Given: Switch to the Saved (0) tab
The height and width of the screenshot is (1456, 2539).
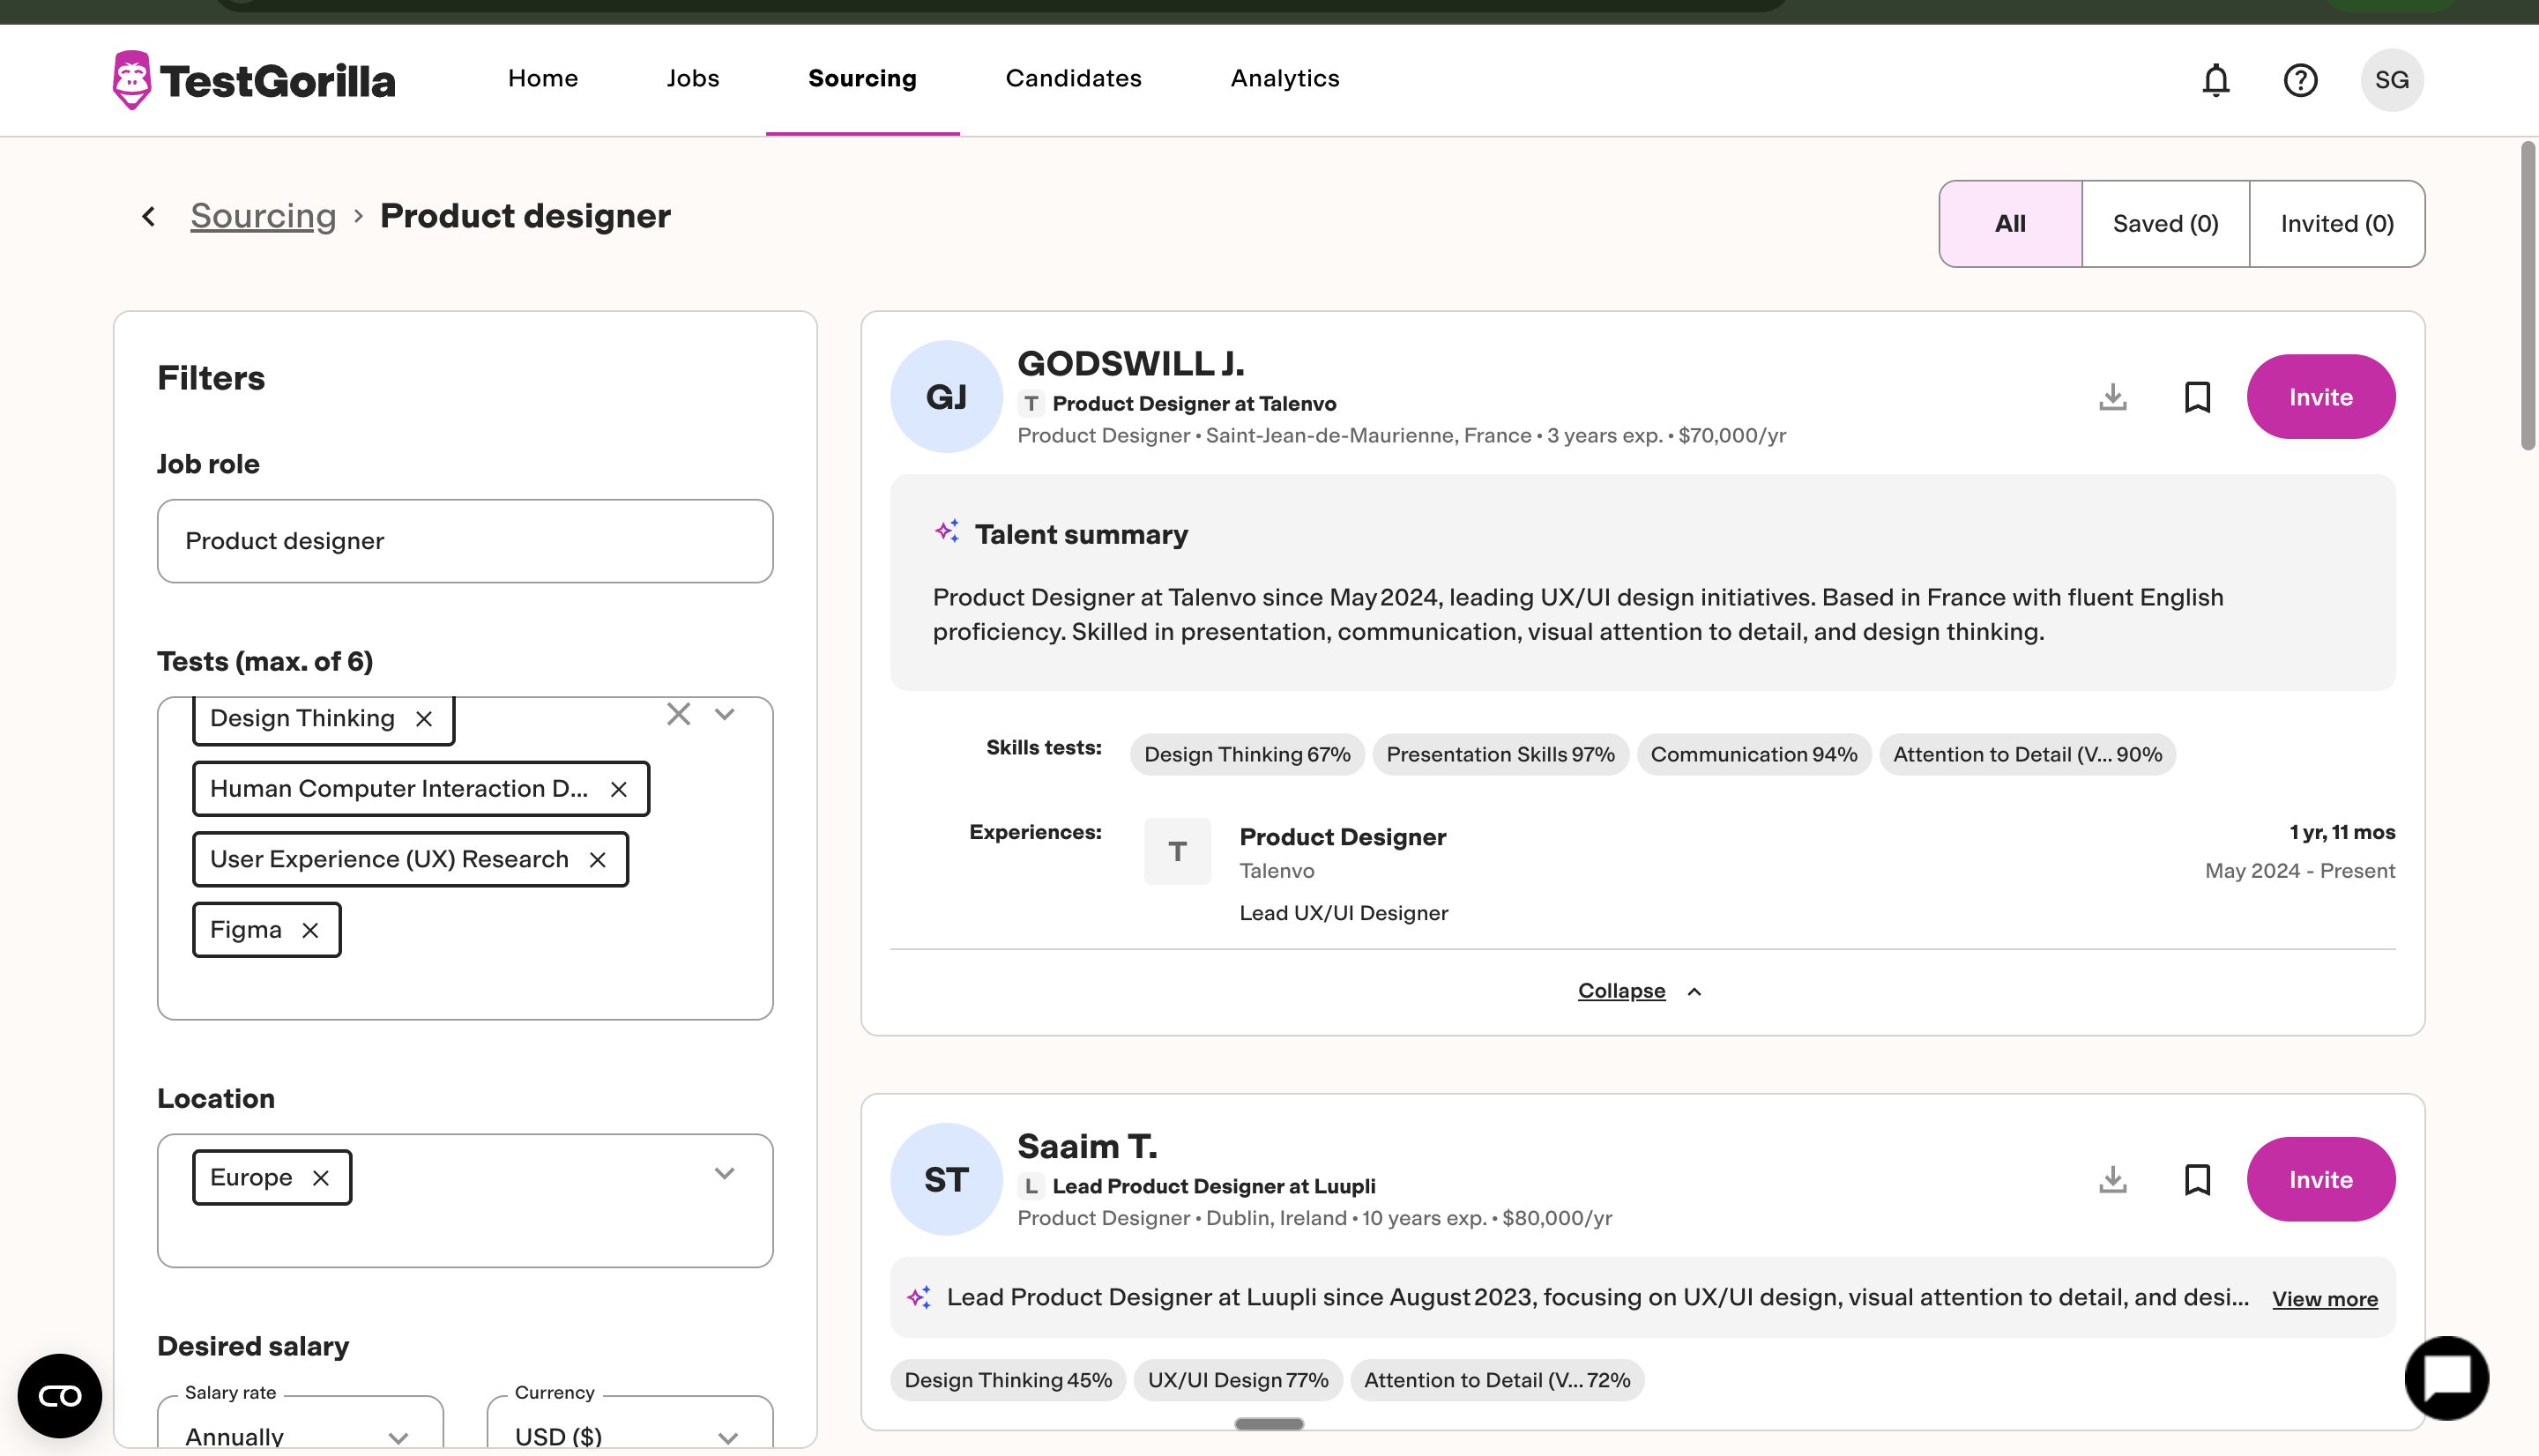Looking at the screenshot, I should 2165,224.
